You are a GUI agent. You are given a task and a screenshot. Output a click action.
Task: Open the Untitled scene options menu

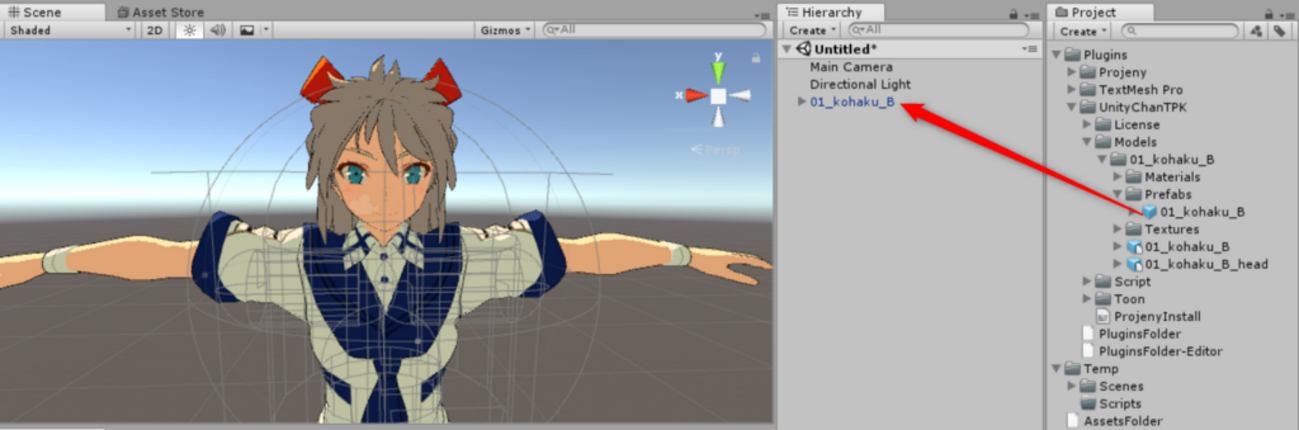click(x=1030, y=49)
